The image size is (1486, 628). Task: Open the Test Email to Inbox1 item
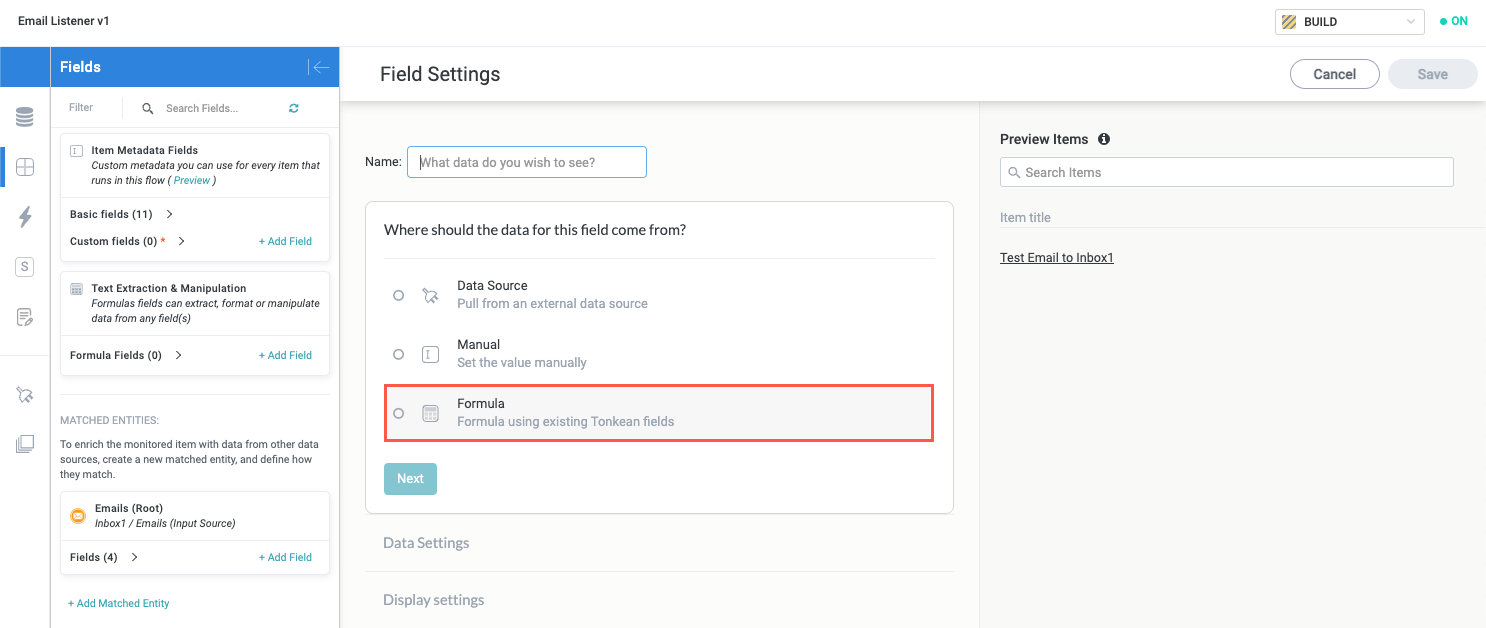point(1056,258)
